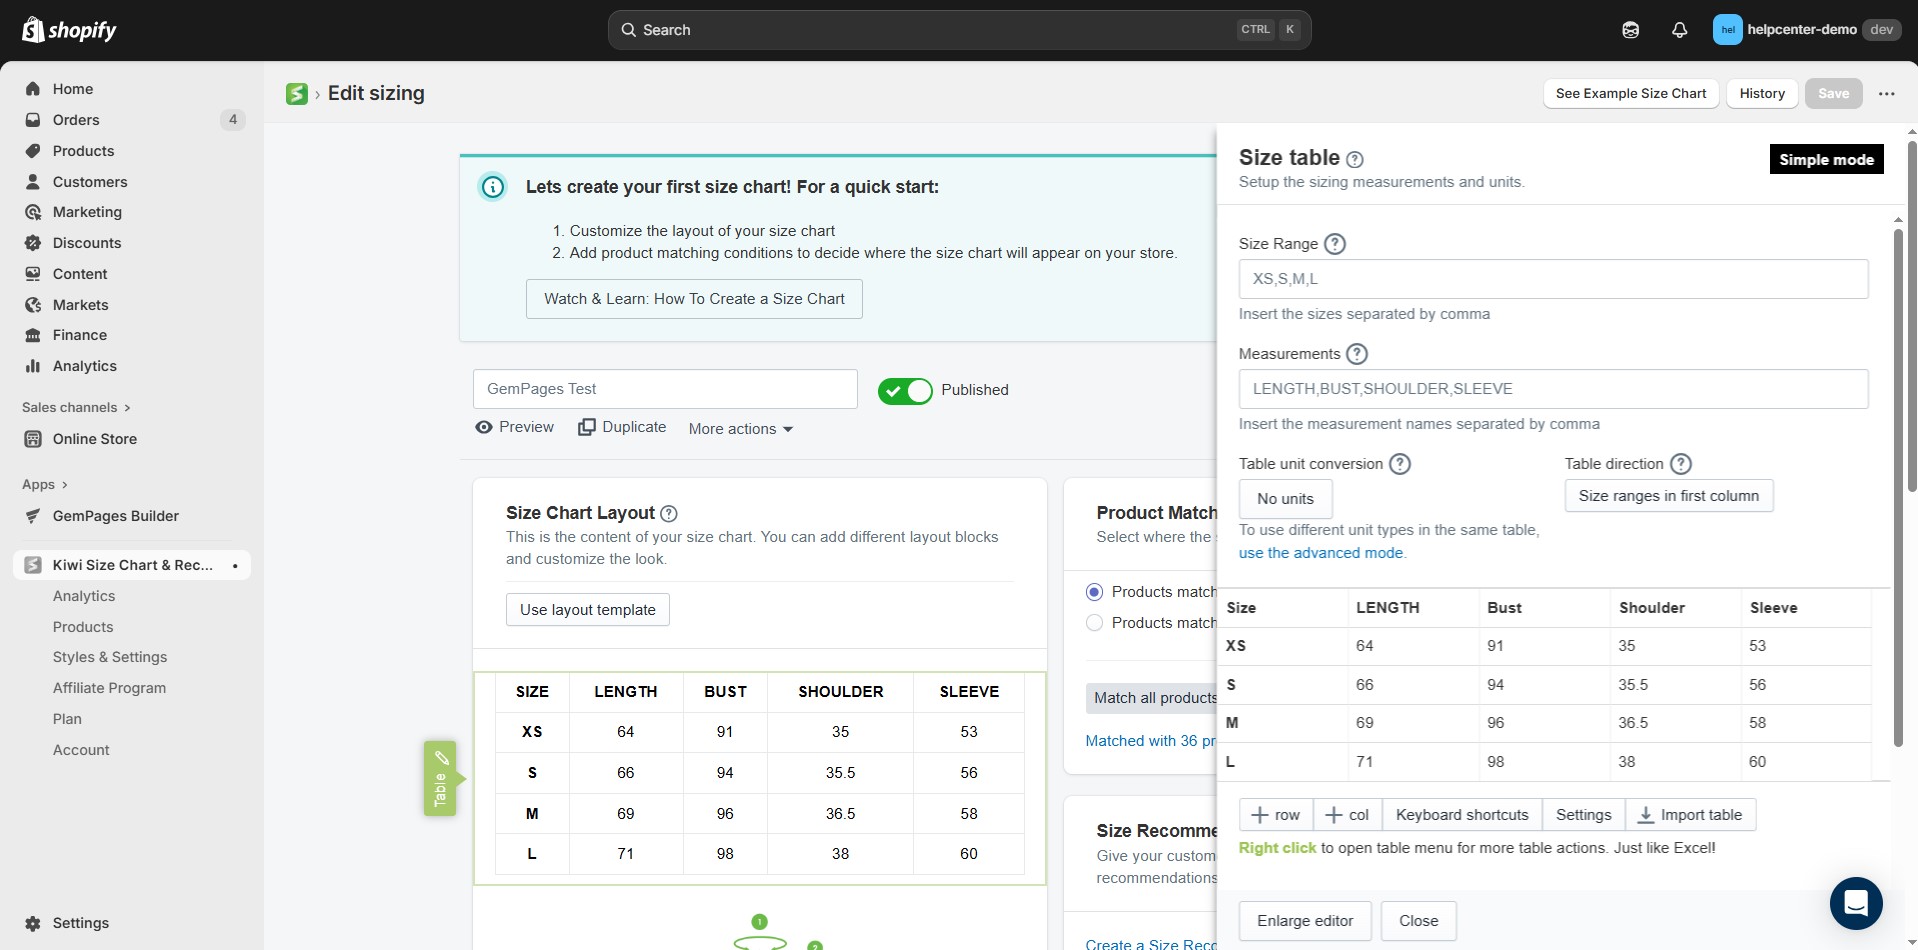Open the Table direction dropdown
This screenshot has height=950, width=1918.
tap(1668, 496)
